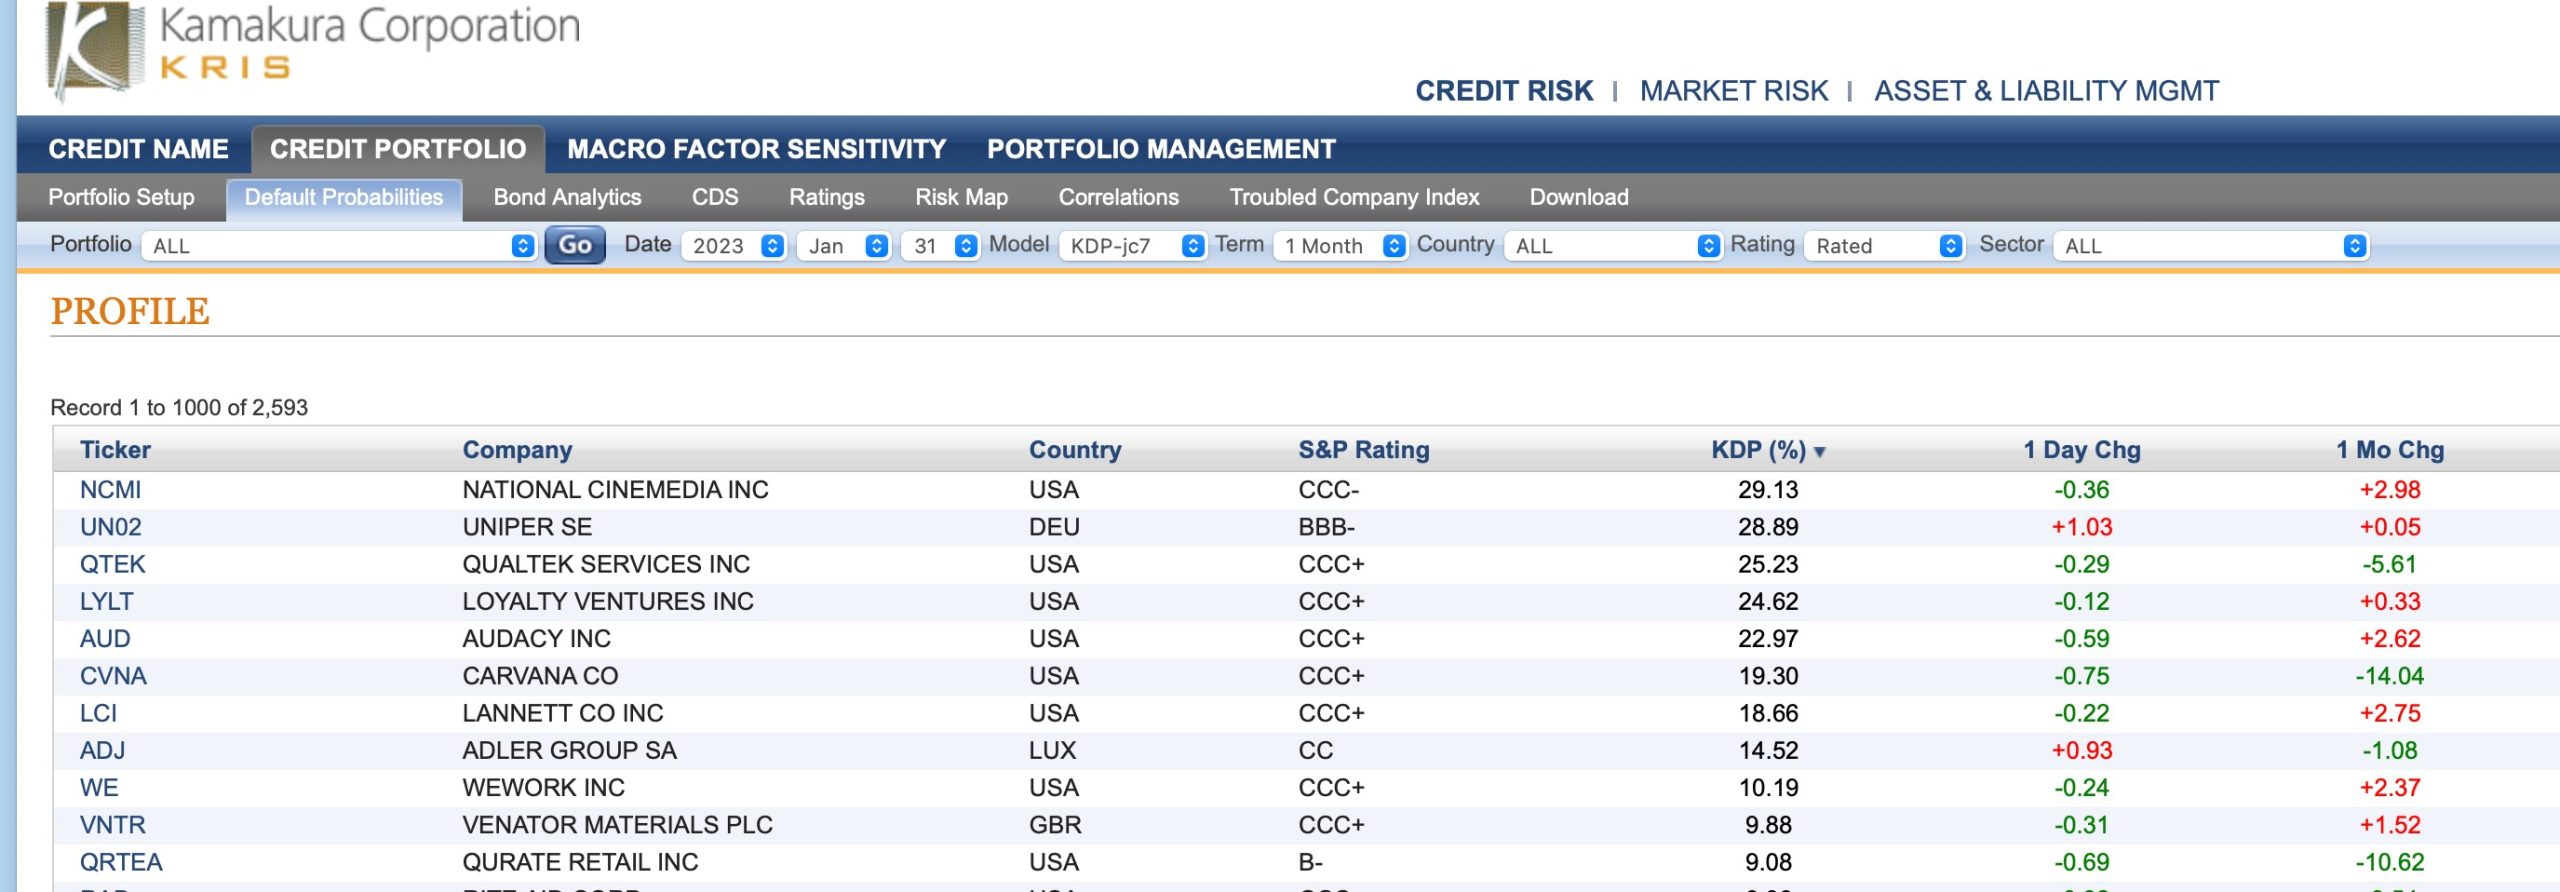Open ticker UN02

pyautogui.click(x=110, y=527)
